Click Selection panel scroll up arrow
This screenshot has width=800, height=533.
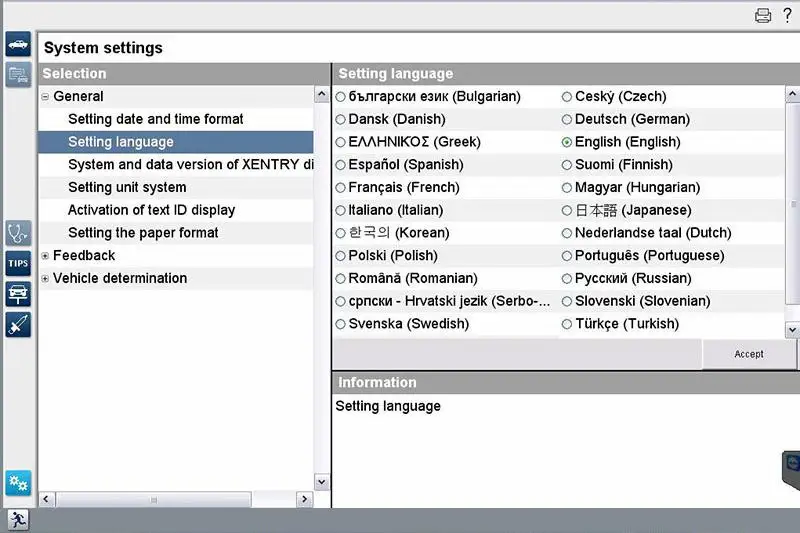pos(321,94)
